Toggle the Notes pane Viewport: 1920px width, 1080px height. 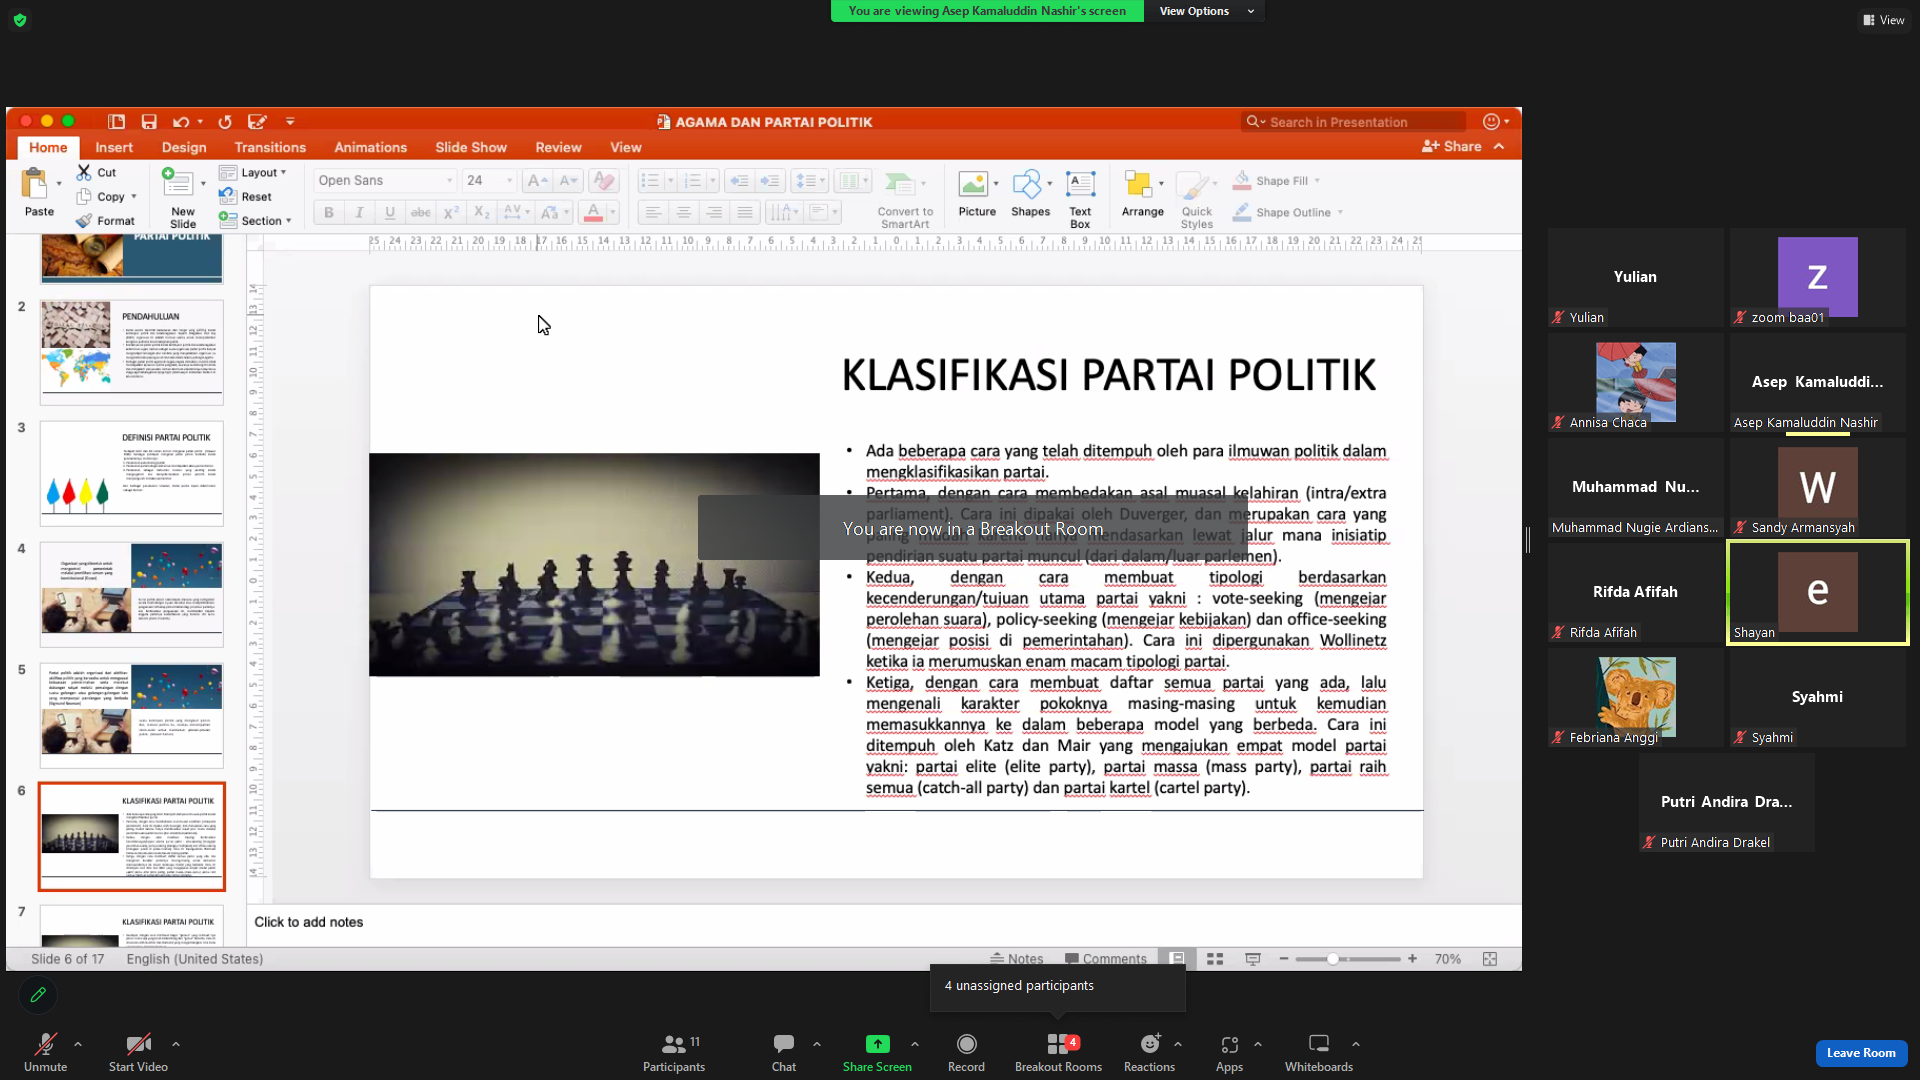pos(1016,959)
